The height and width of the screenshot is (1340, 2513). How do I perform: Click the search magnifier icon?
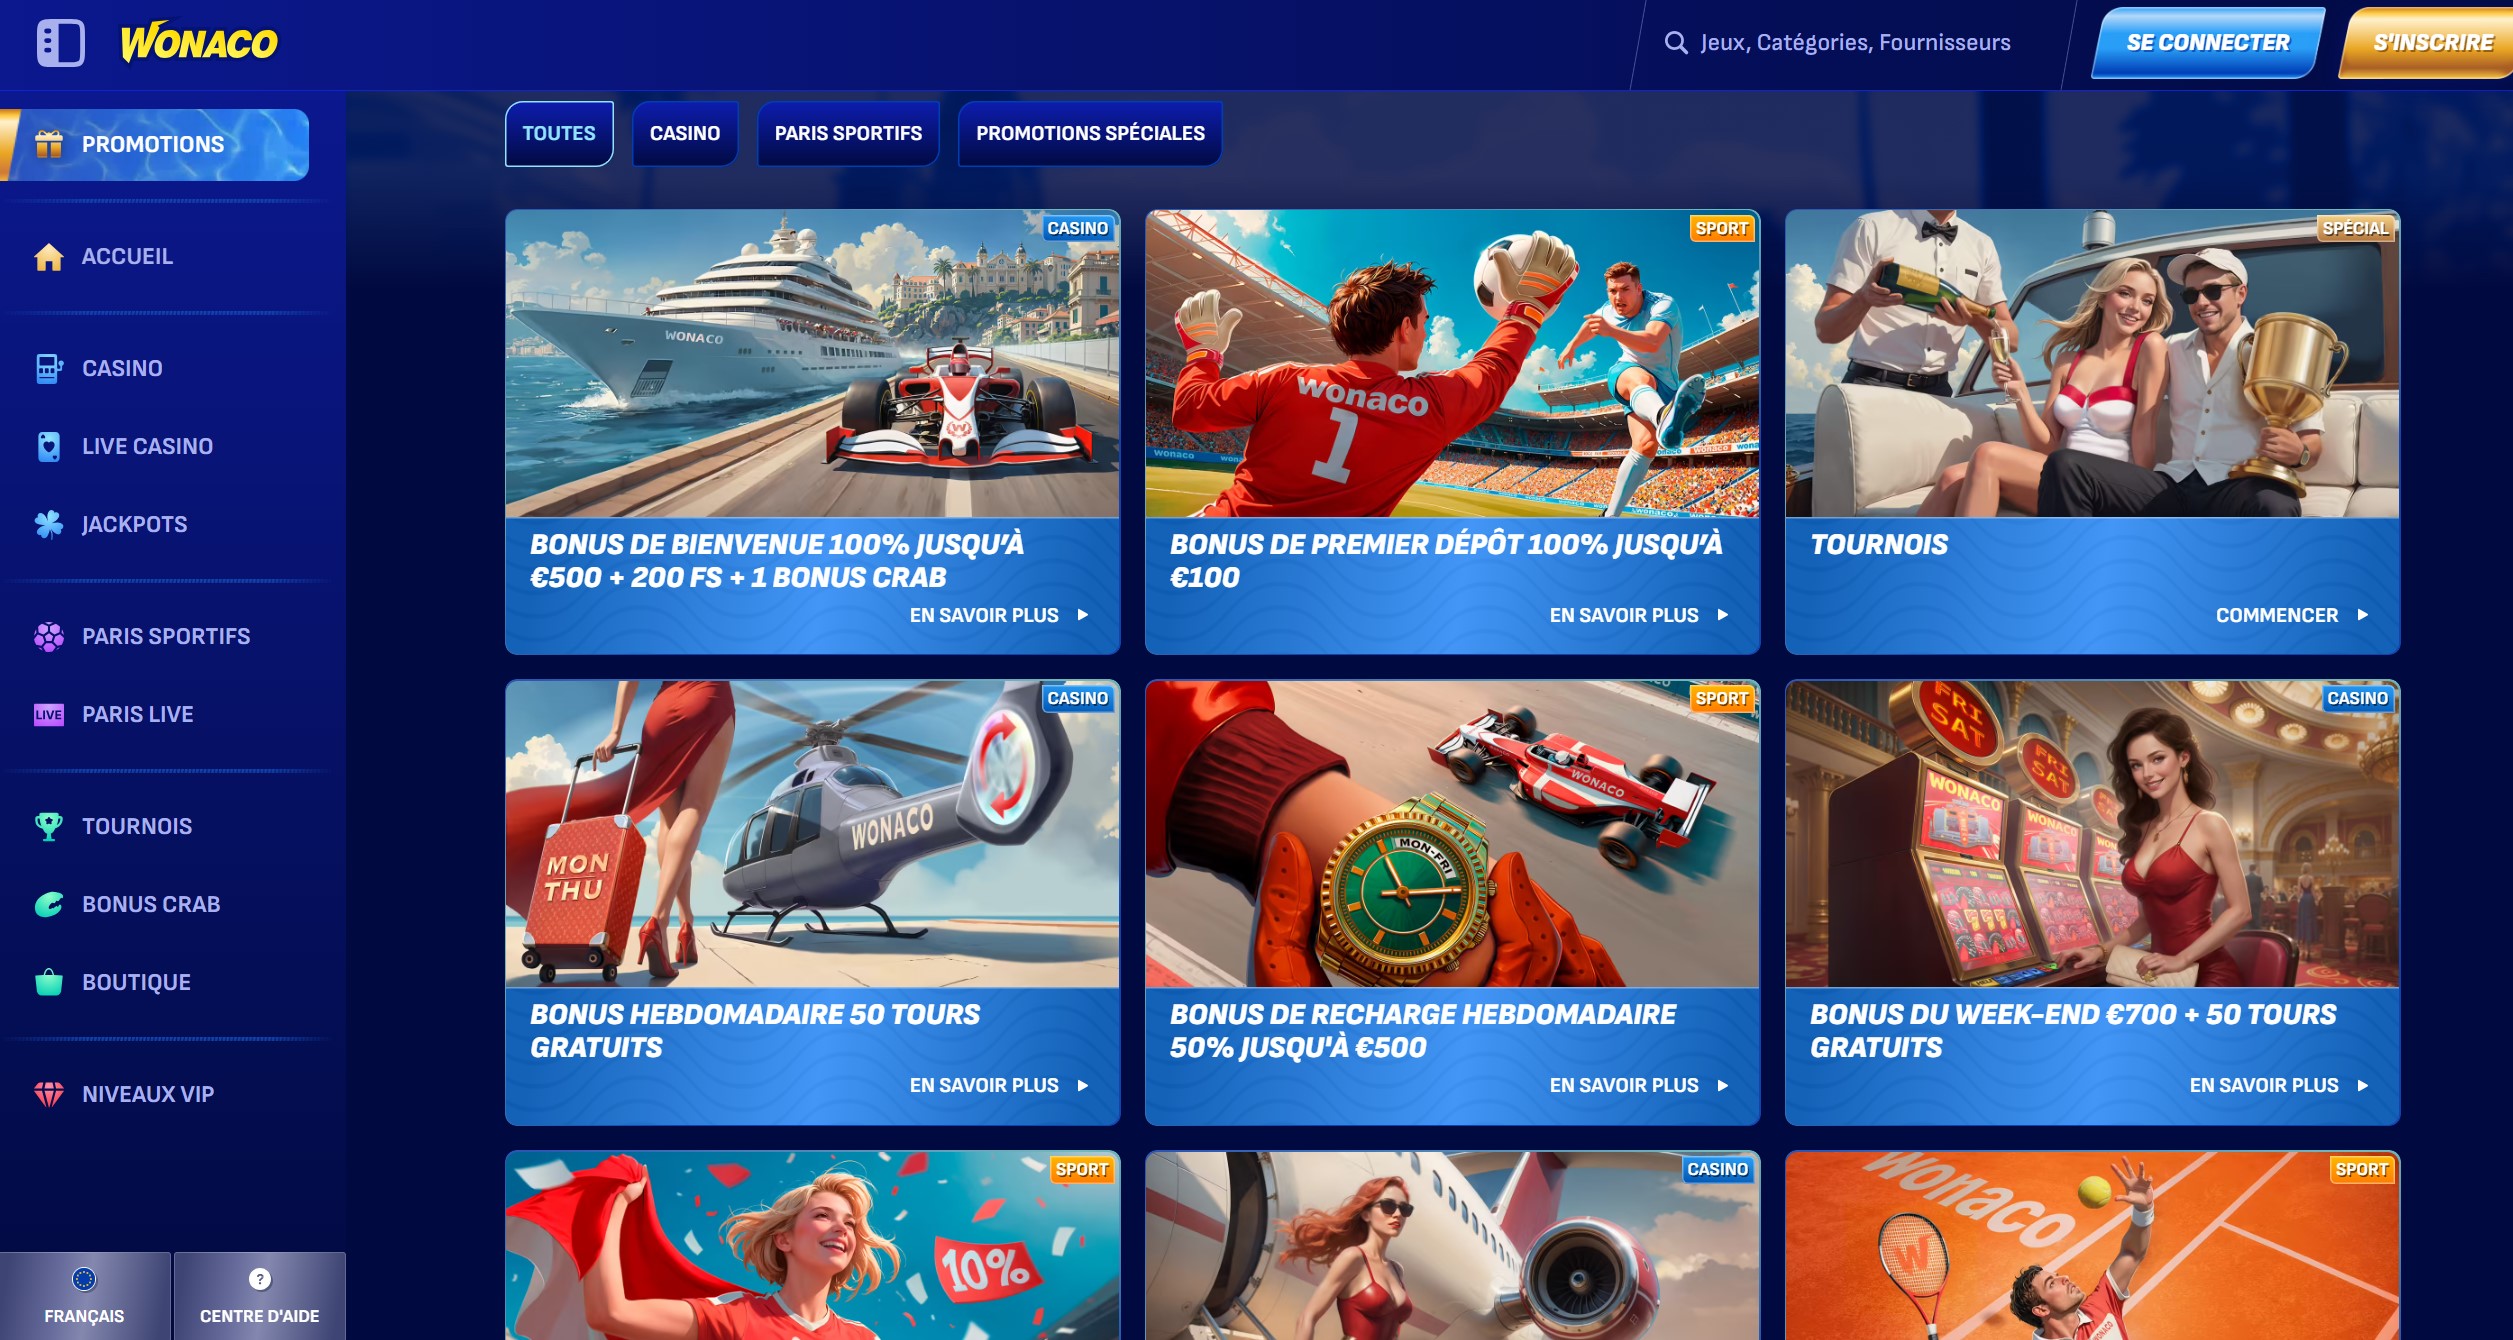(1676, 43)
